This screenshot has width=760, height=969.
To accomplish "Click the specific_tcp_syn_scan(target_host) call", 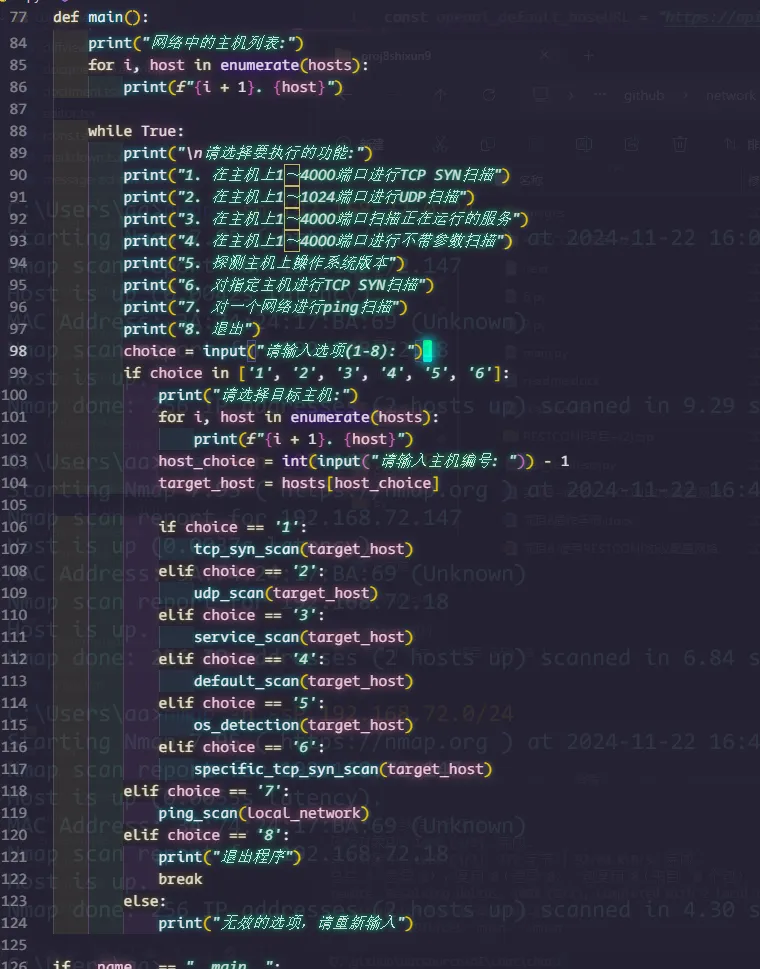I will click(343, 769).
